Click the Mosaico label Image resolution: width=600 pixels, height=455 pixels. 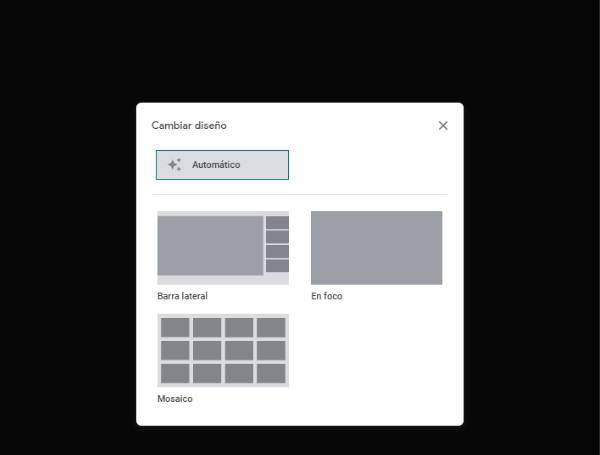(175, 399)
